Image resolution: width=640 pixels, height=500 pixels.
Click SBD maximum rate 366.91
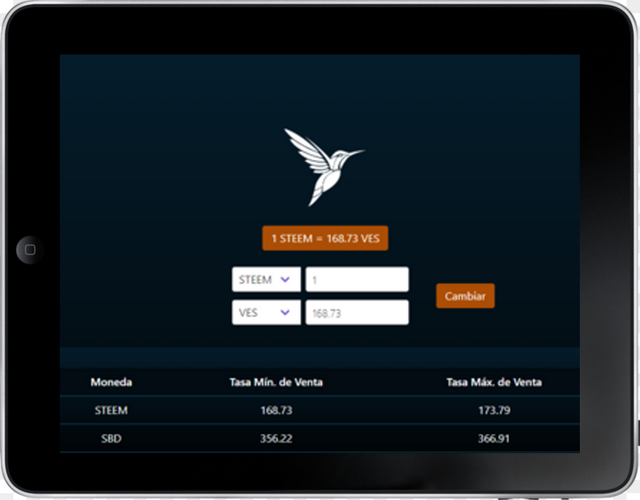coord(494,439)
